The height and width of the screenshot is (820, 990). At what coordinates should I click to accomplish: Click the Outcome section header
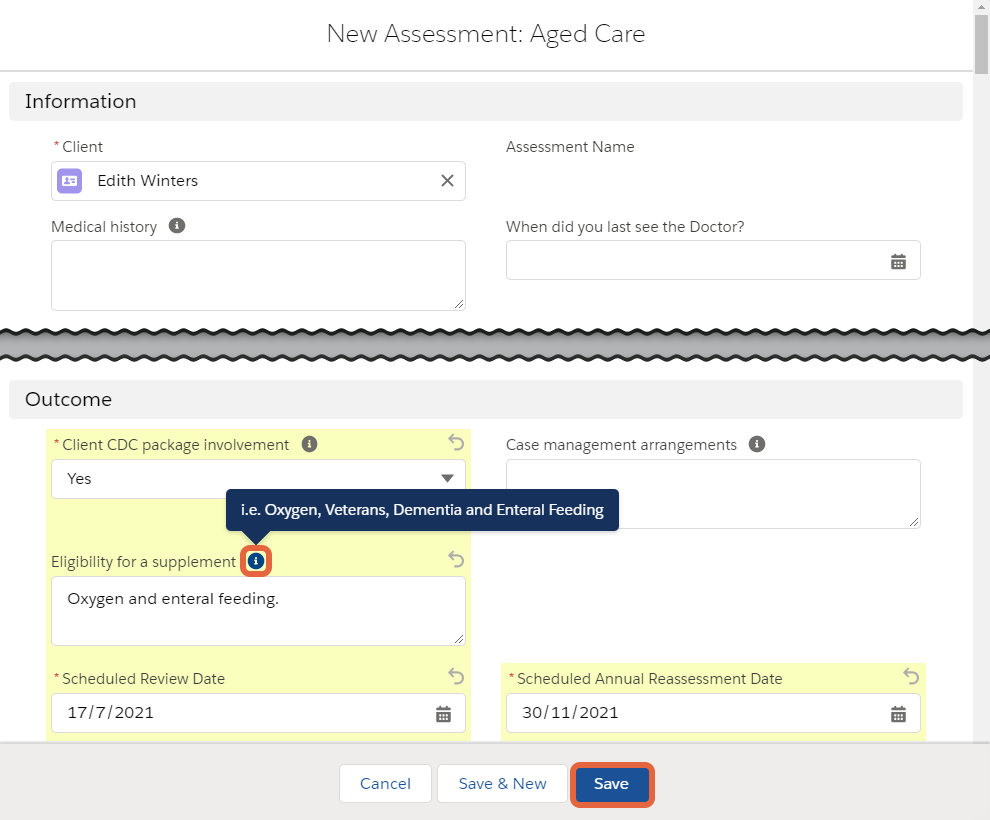pyautogui.click(x=486, y=400)
